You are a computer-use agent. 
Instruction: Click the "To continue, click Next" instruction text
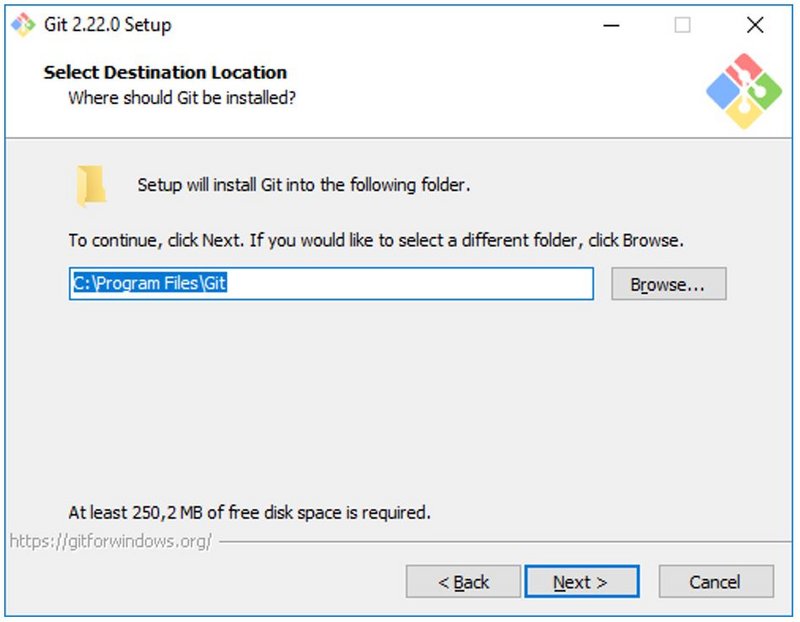pyautogui.click(x=375, y=241)
